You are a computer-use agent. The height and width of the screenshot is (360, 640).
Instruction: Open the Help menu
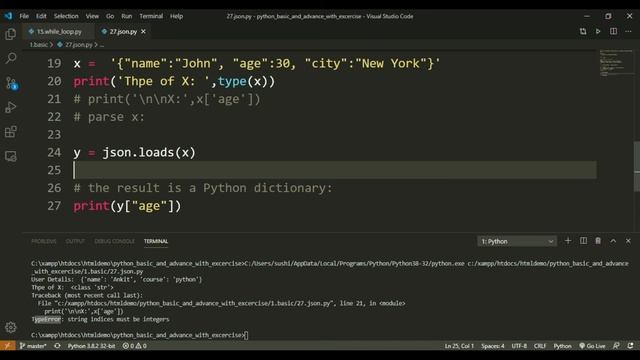click(176, 16)
